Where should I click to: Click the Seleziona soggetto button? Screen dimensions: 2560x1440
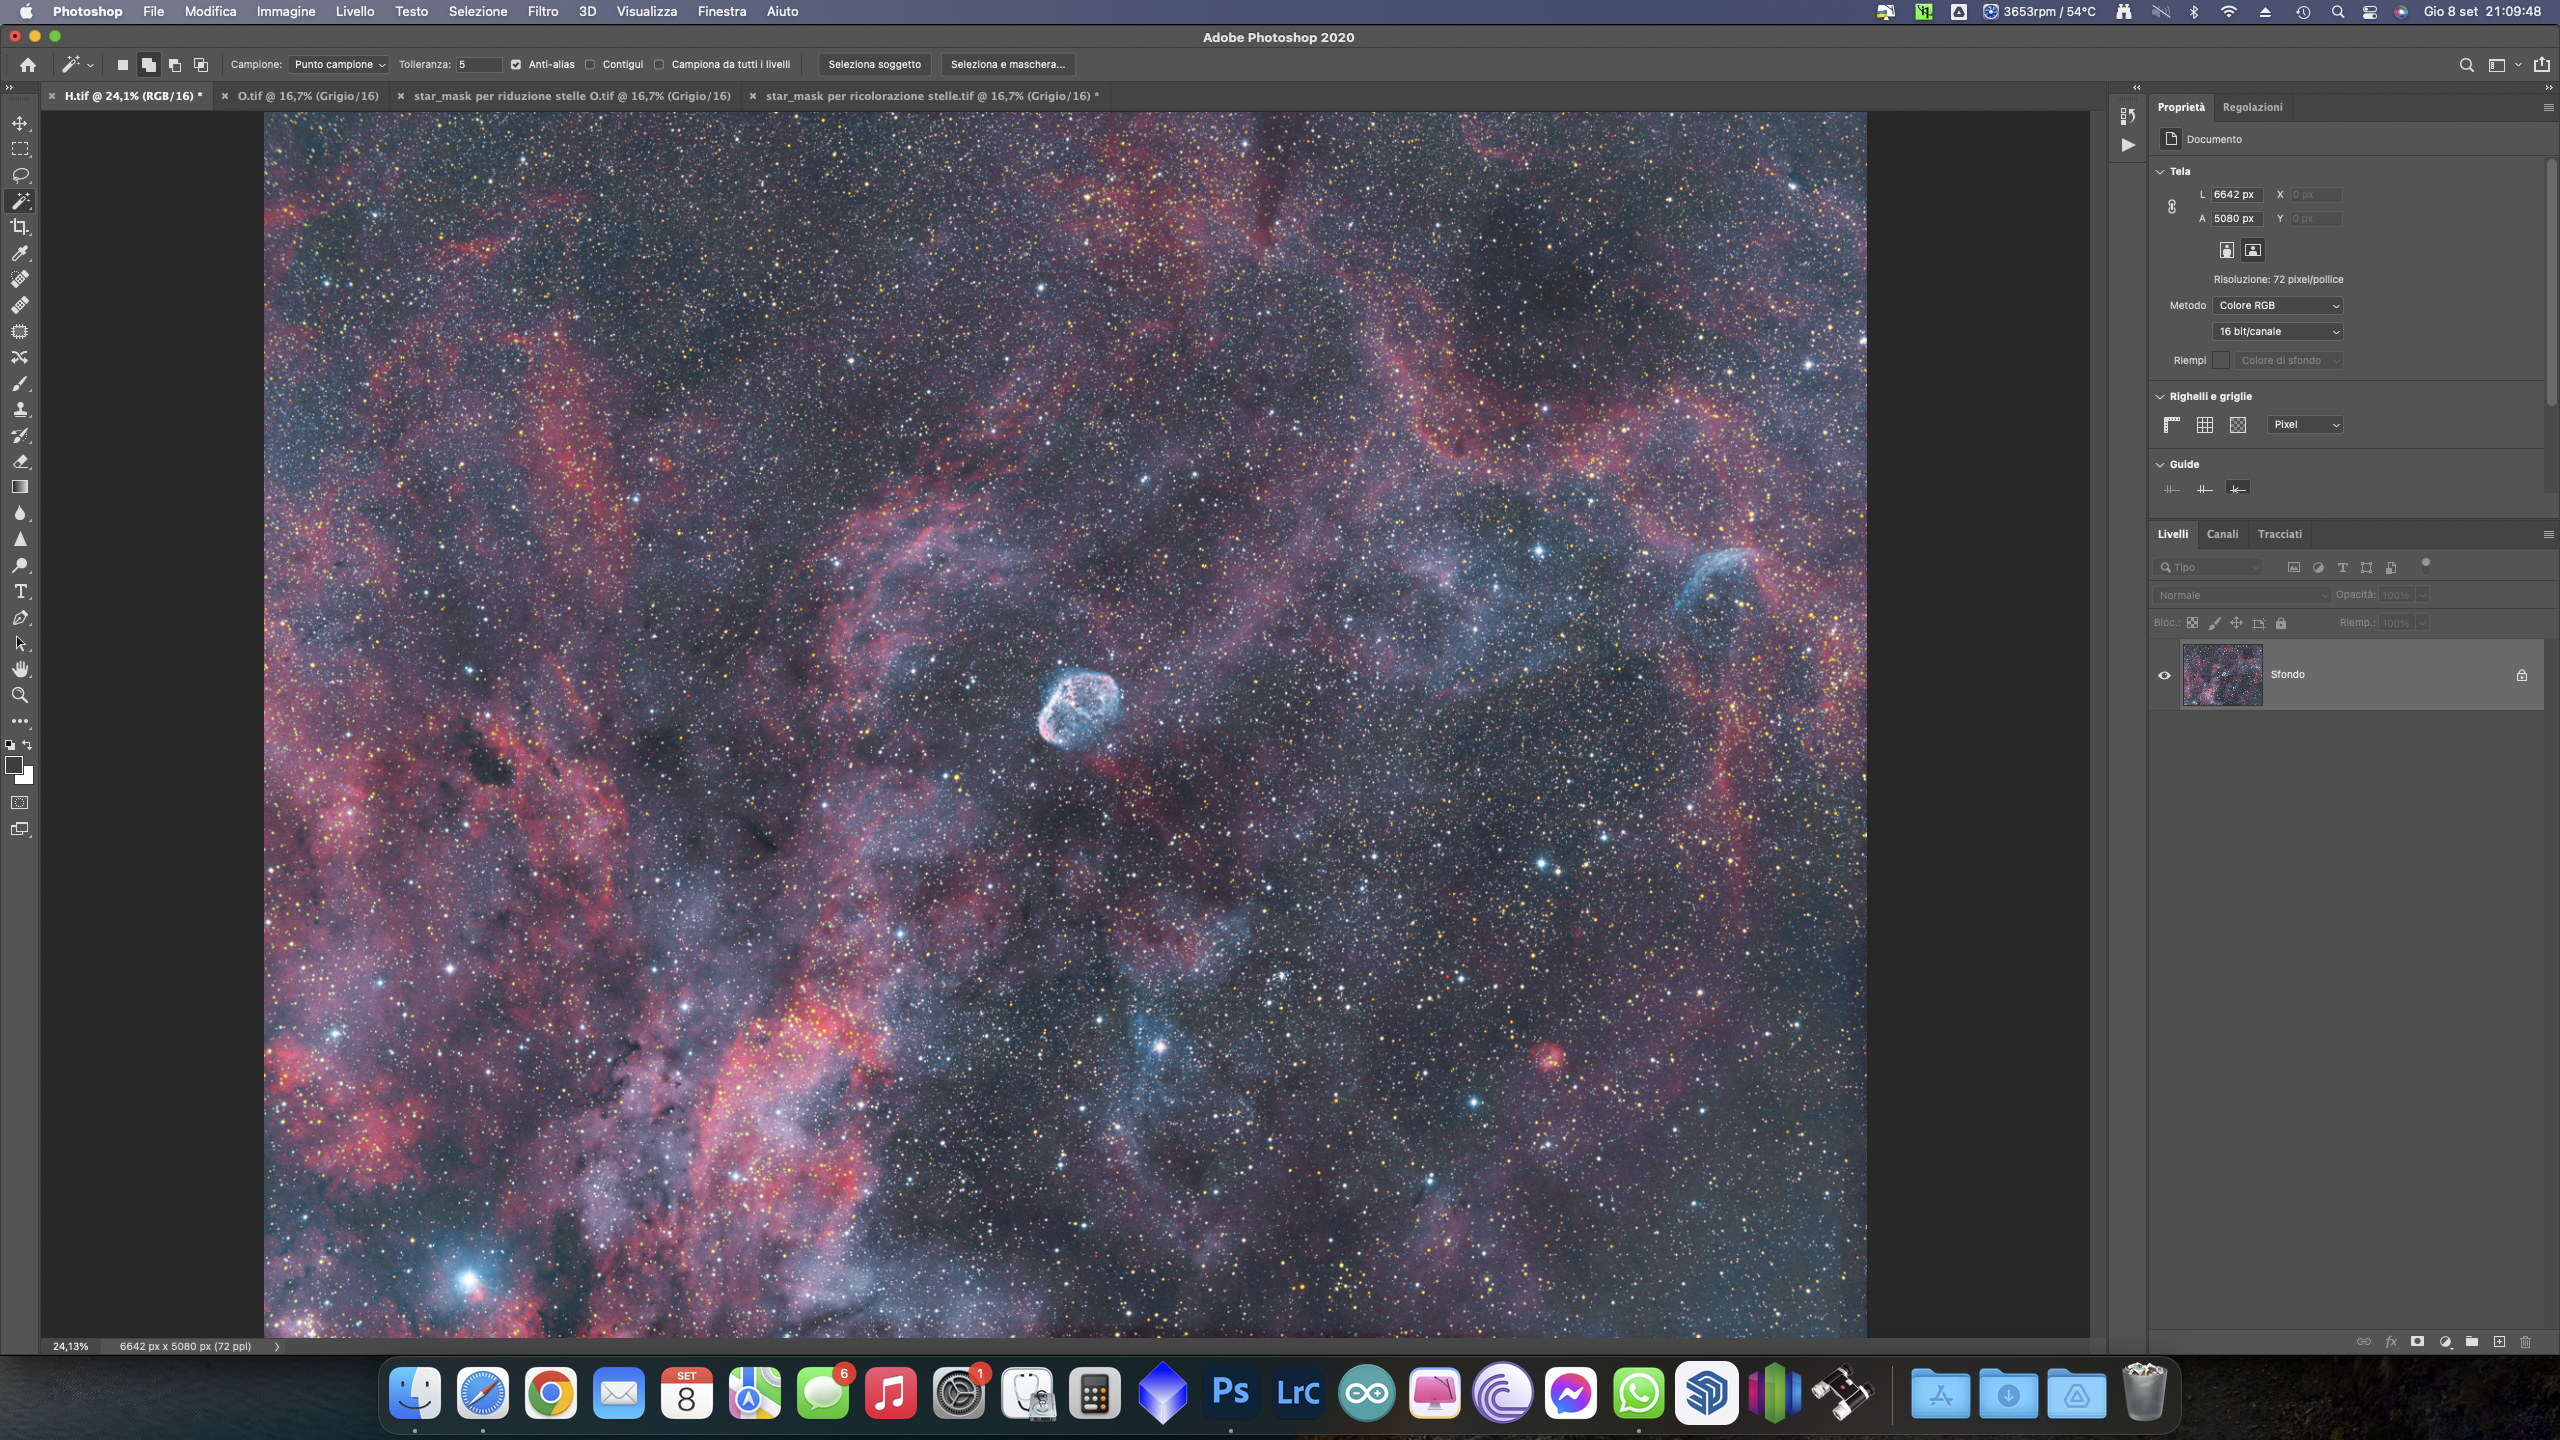pos(874,65)
